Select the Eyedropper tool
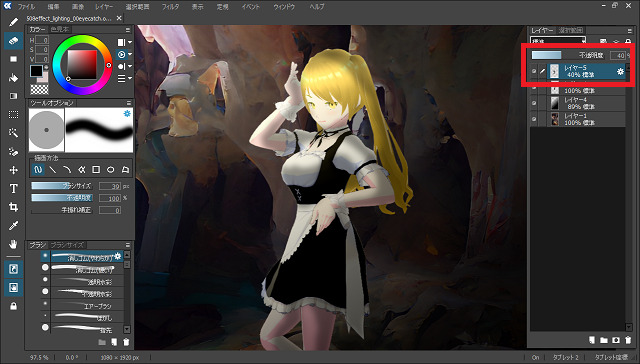 click(x=13, y=226)
